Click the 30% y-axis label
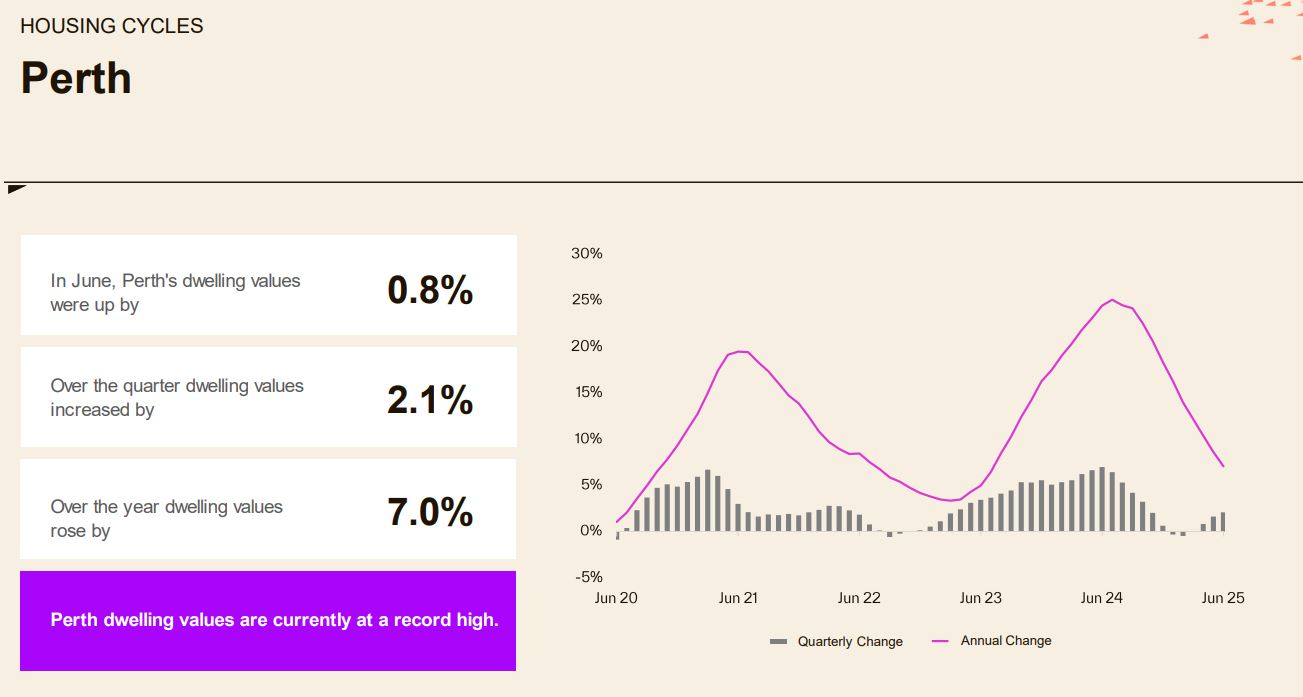 click(587, 254)
